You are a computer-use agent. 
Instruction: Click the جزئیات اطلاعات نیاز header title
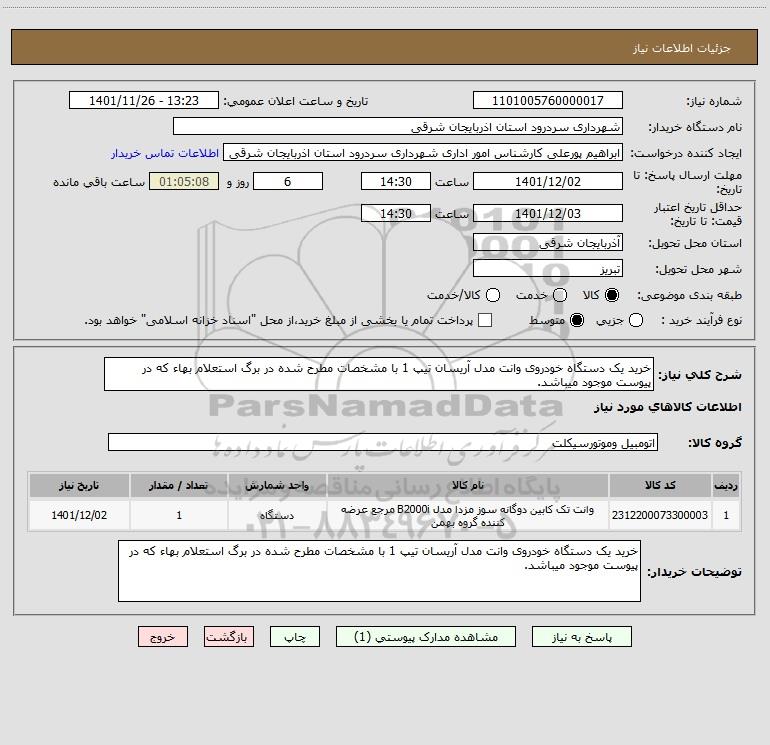tap(682, 48)
